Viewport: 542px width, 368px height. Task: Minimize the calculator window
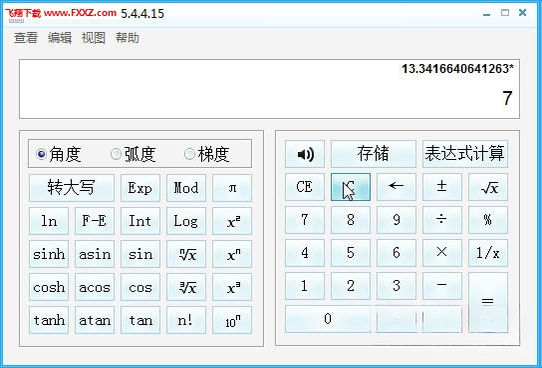point(487,14)
